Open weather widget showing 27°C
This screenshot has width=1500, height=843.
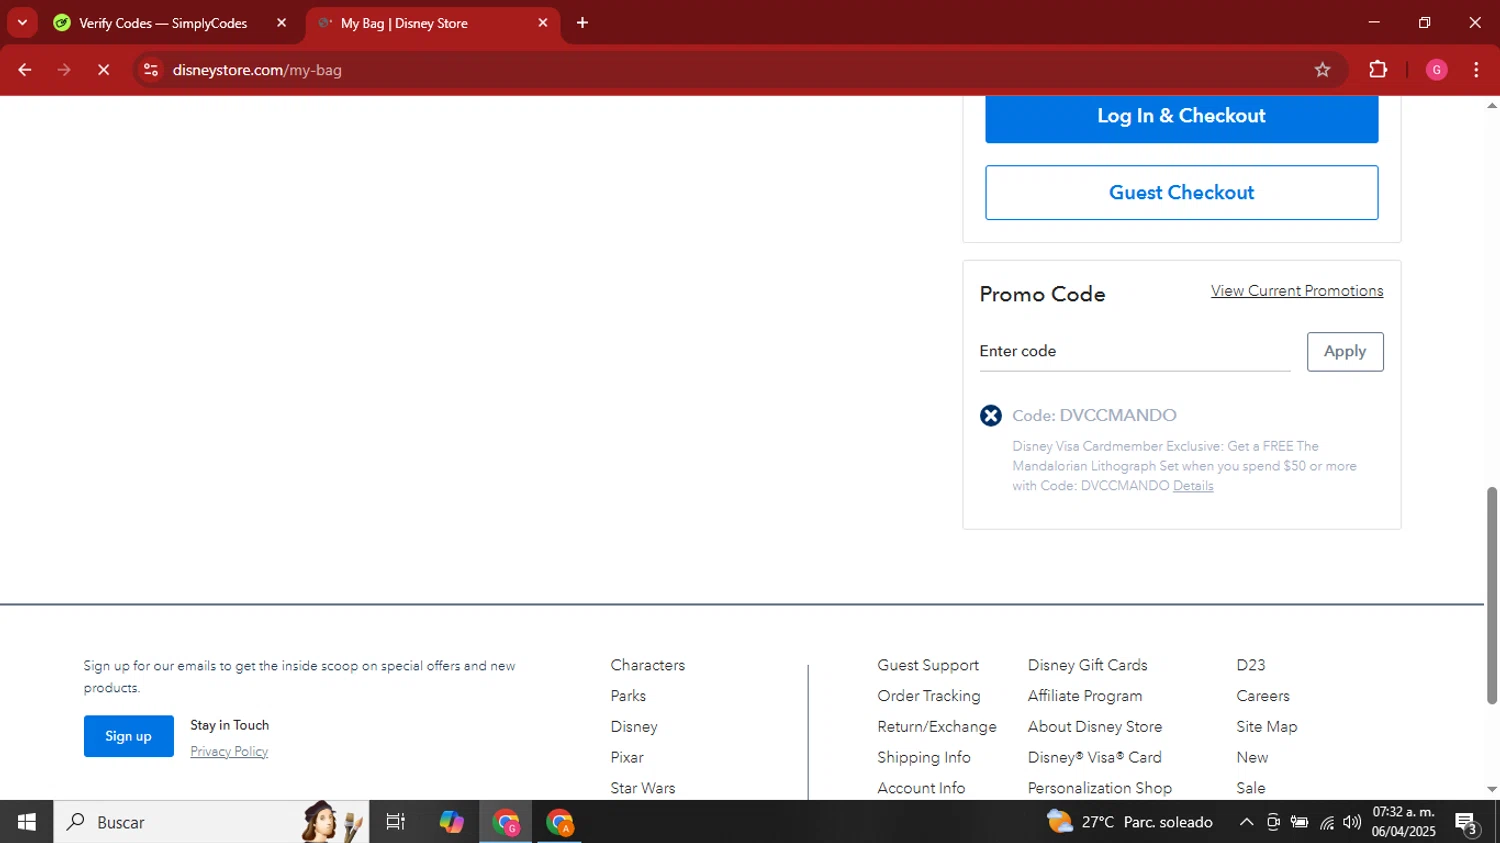pos(1130,822)
